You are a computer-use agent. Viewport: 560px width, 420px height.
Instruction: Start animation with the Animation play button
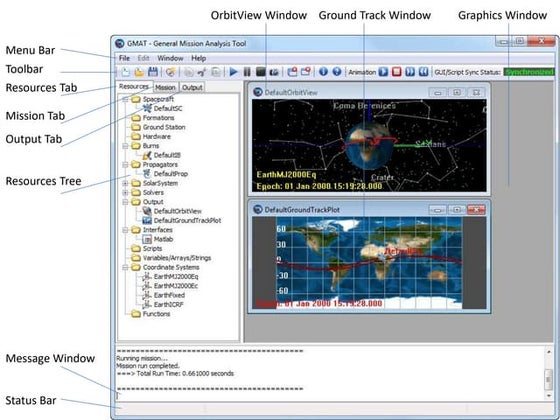383,72
